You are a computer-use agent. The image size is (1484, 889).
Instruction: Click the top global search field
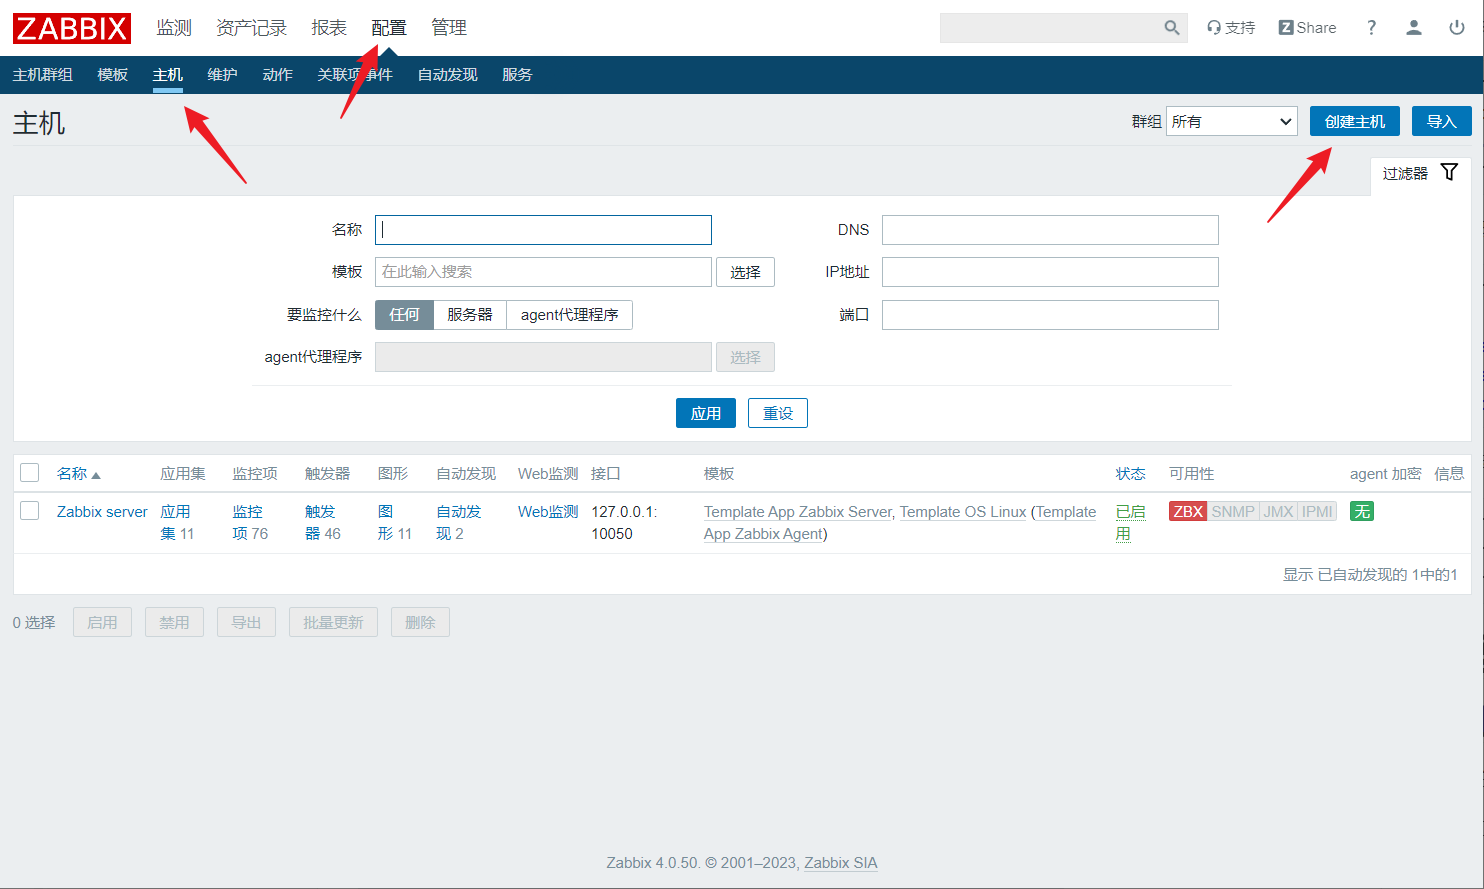coord(1050,28)
